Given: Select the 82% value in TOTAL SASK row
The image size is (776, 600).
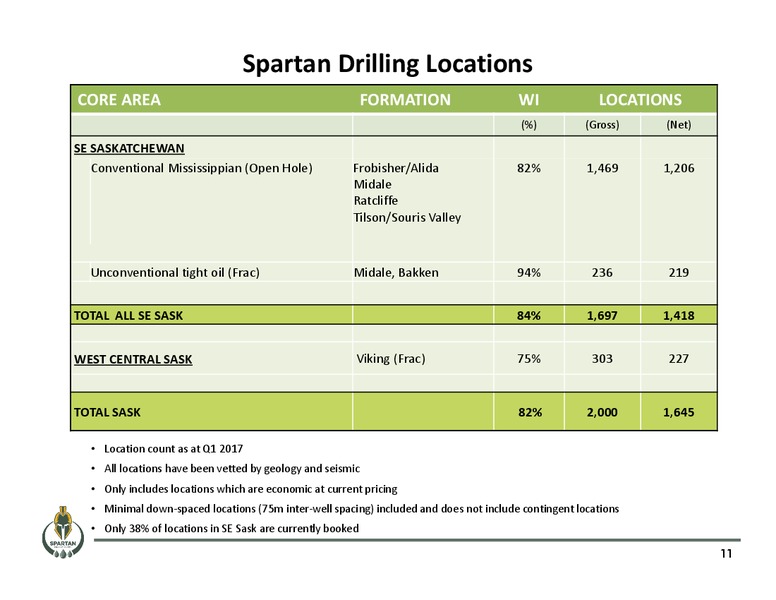Looking at the screenshot, I should (530, 412).
